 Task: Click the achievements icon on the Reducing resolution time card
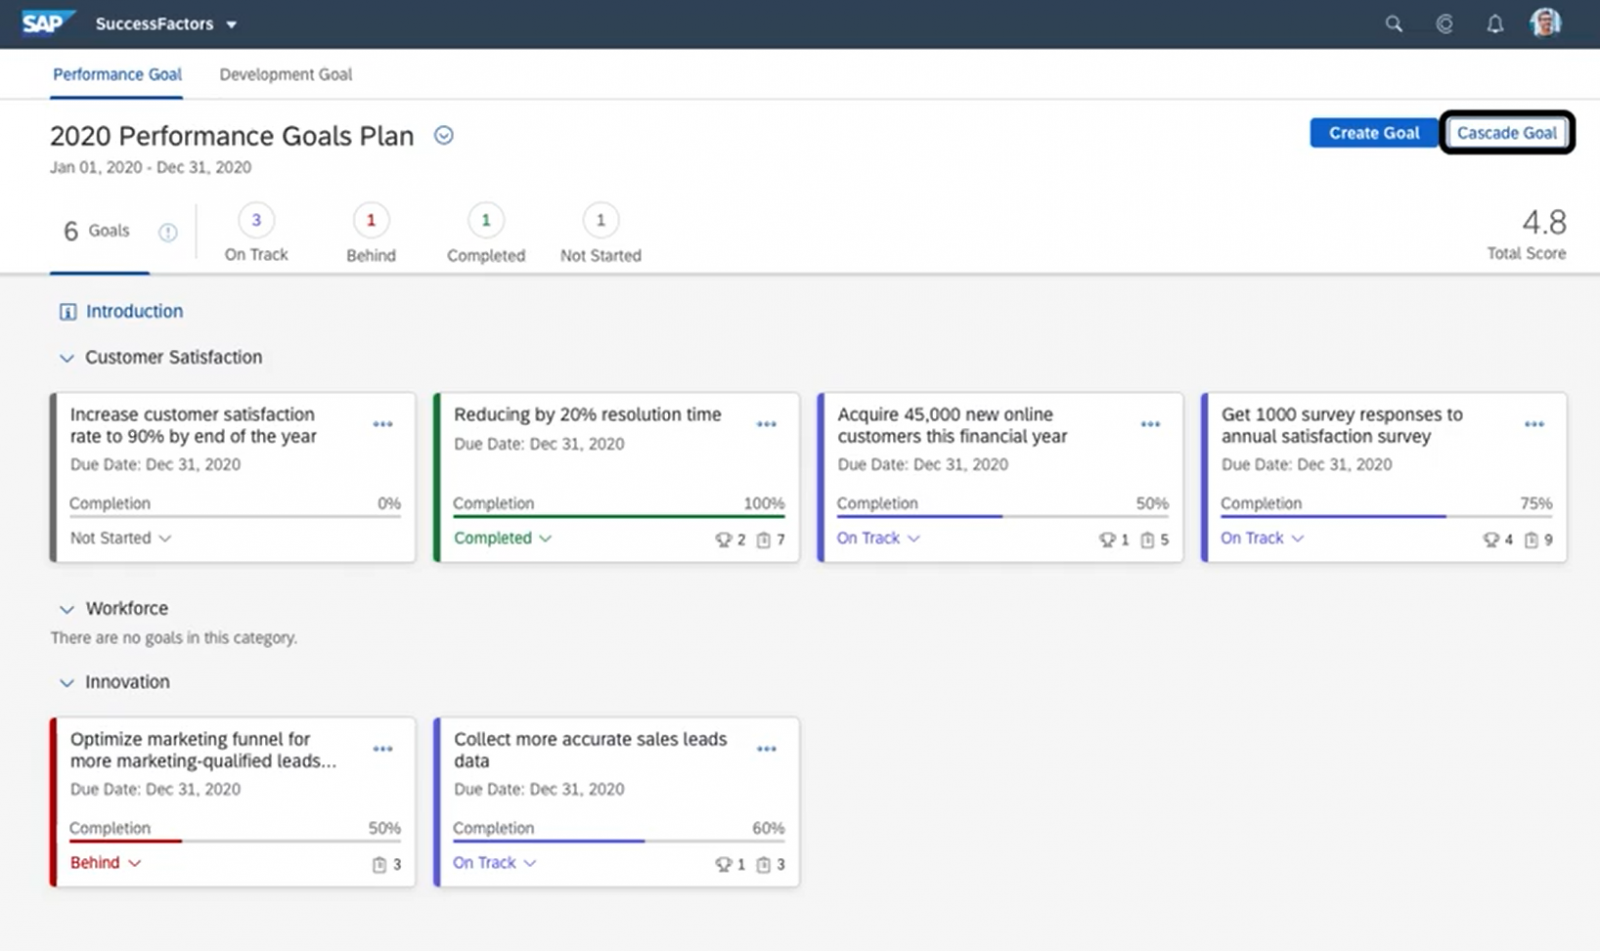(x=724, y=540)
